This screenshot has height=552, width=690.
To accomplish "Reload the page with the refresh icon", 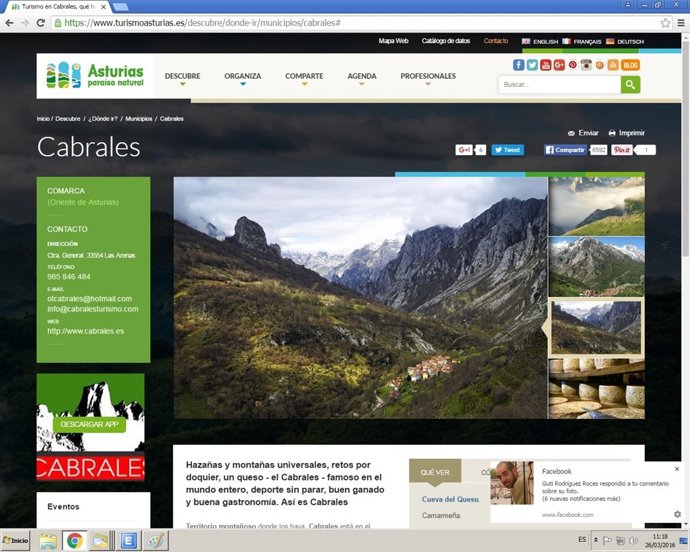I will (40, 23).
